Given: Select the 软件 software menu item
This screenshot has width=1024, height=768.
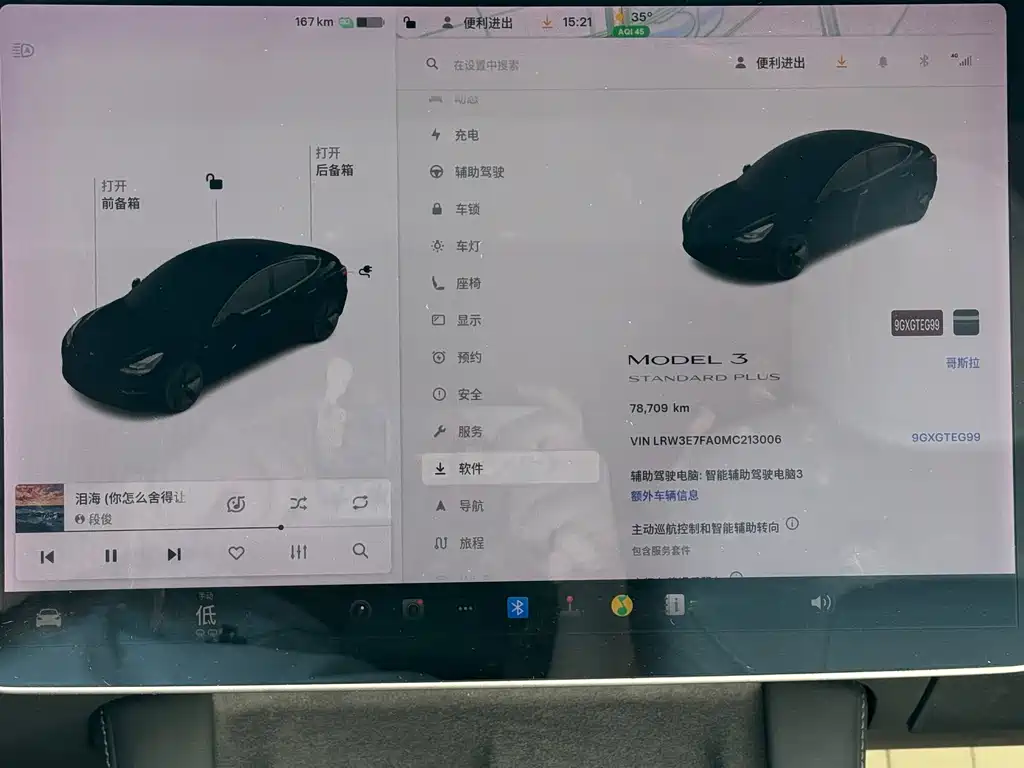Looking at the screenshot, I should (510, 468).
